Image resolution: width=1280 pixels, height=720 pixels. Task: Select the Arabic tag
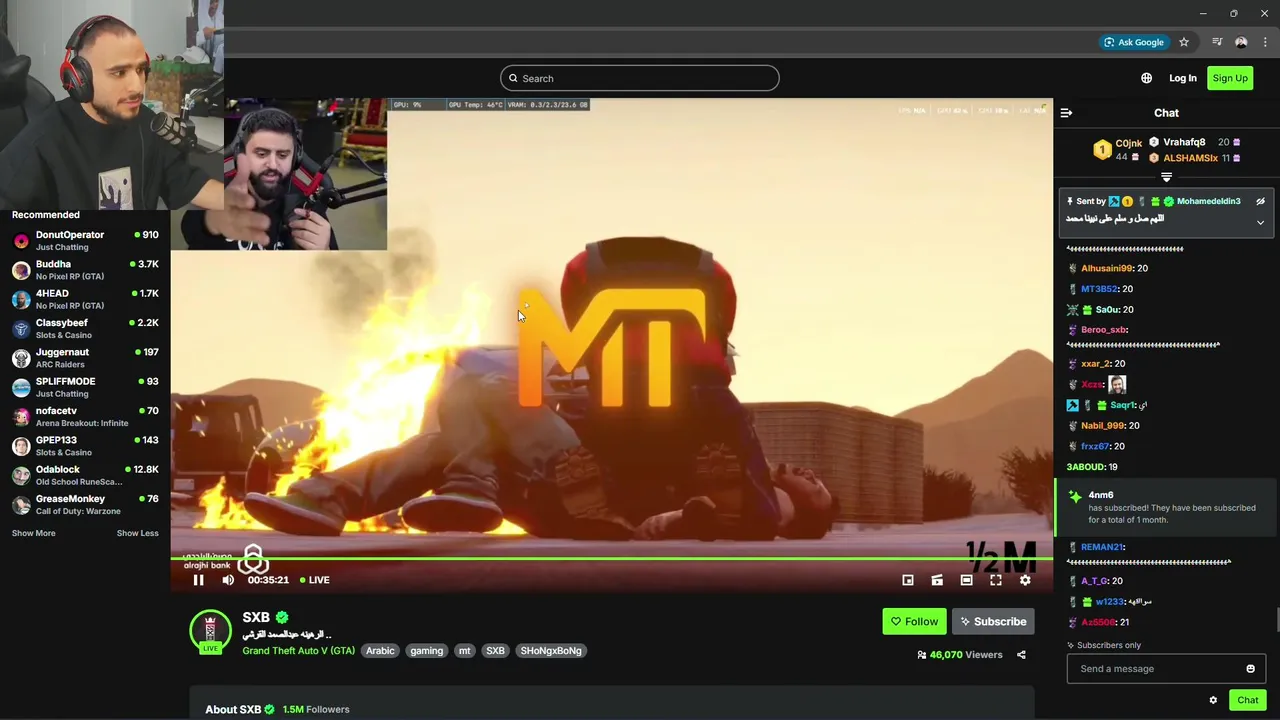pos(380,651)
